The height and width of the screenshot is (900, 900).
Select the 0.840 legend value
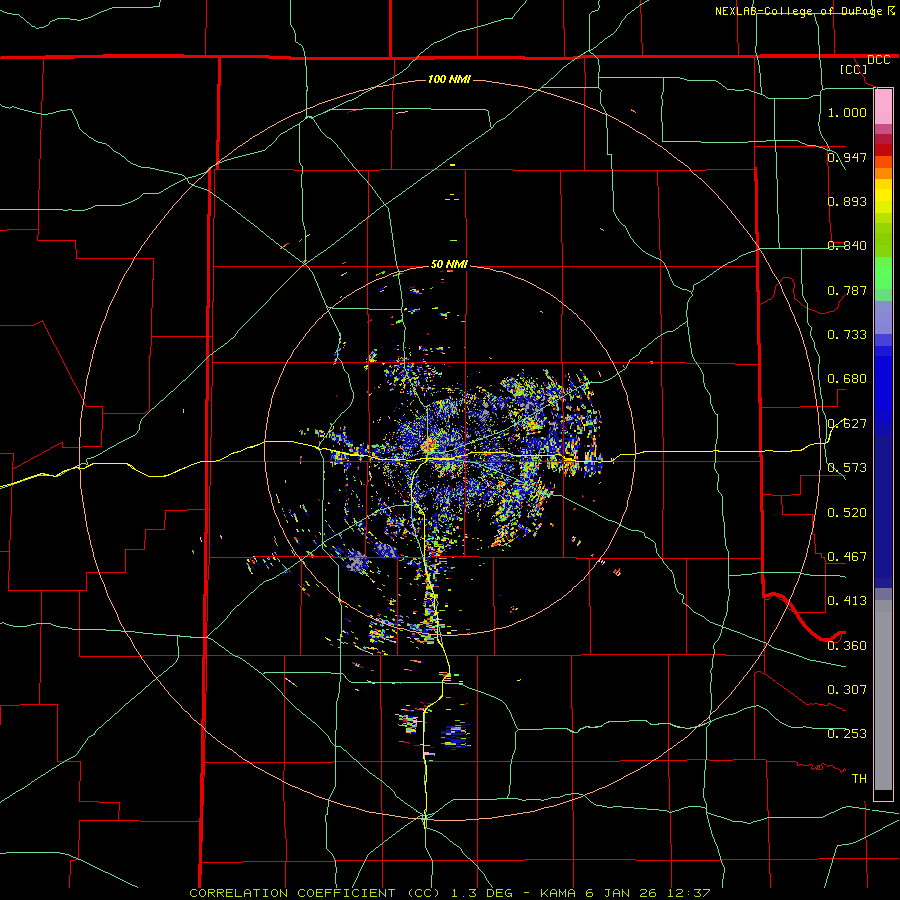tap(847, 246)
